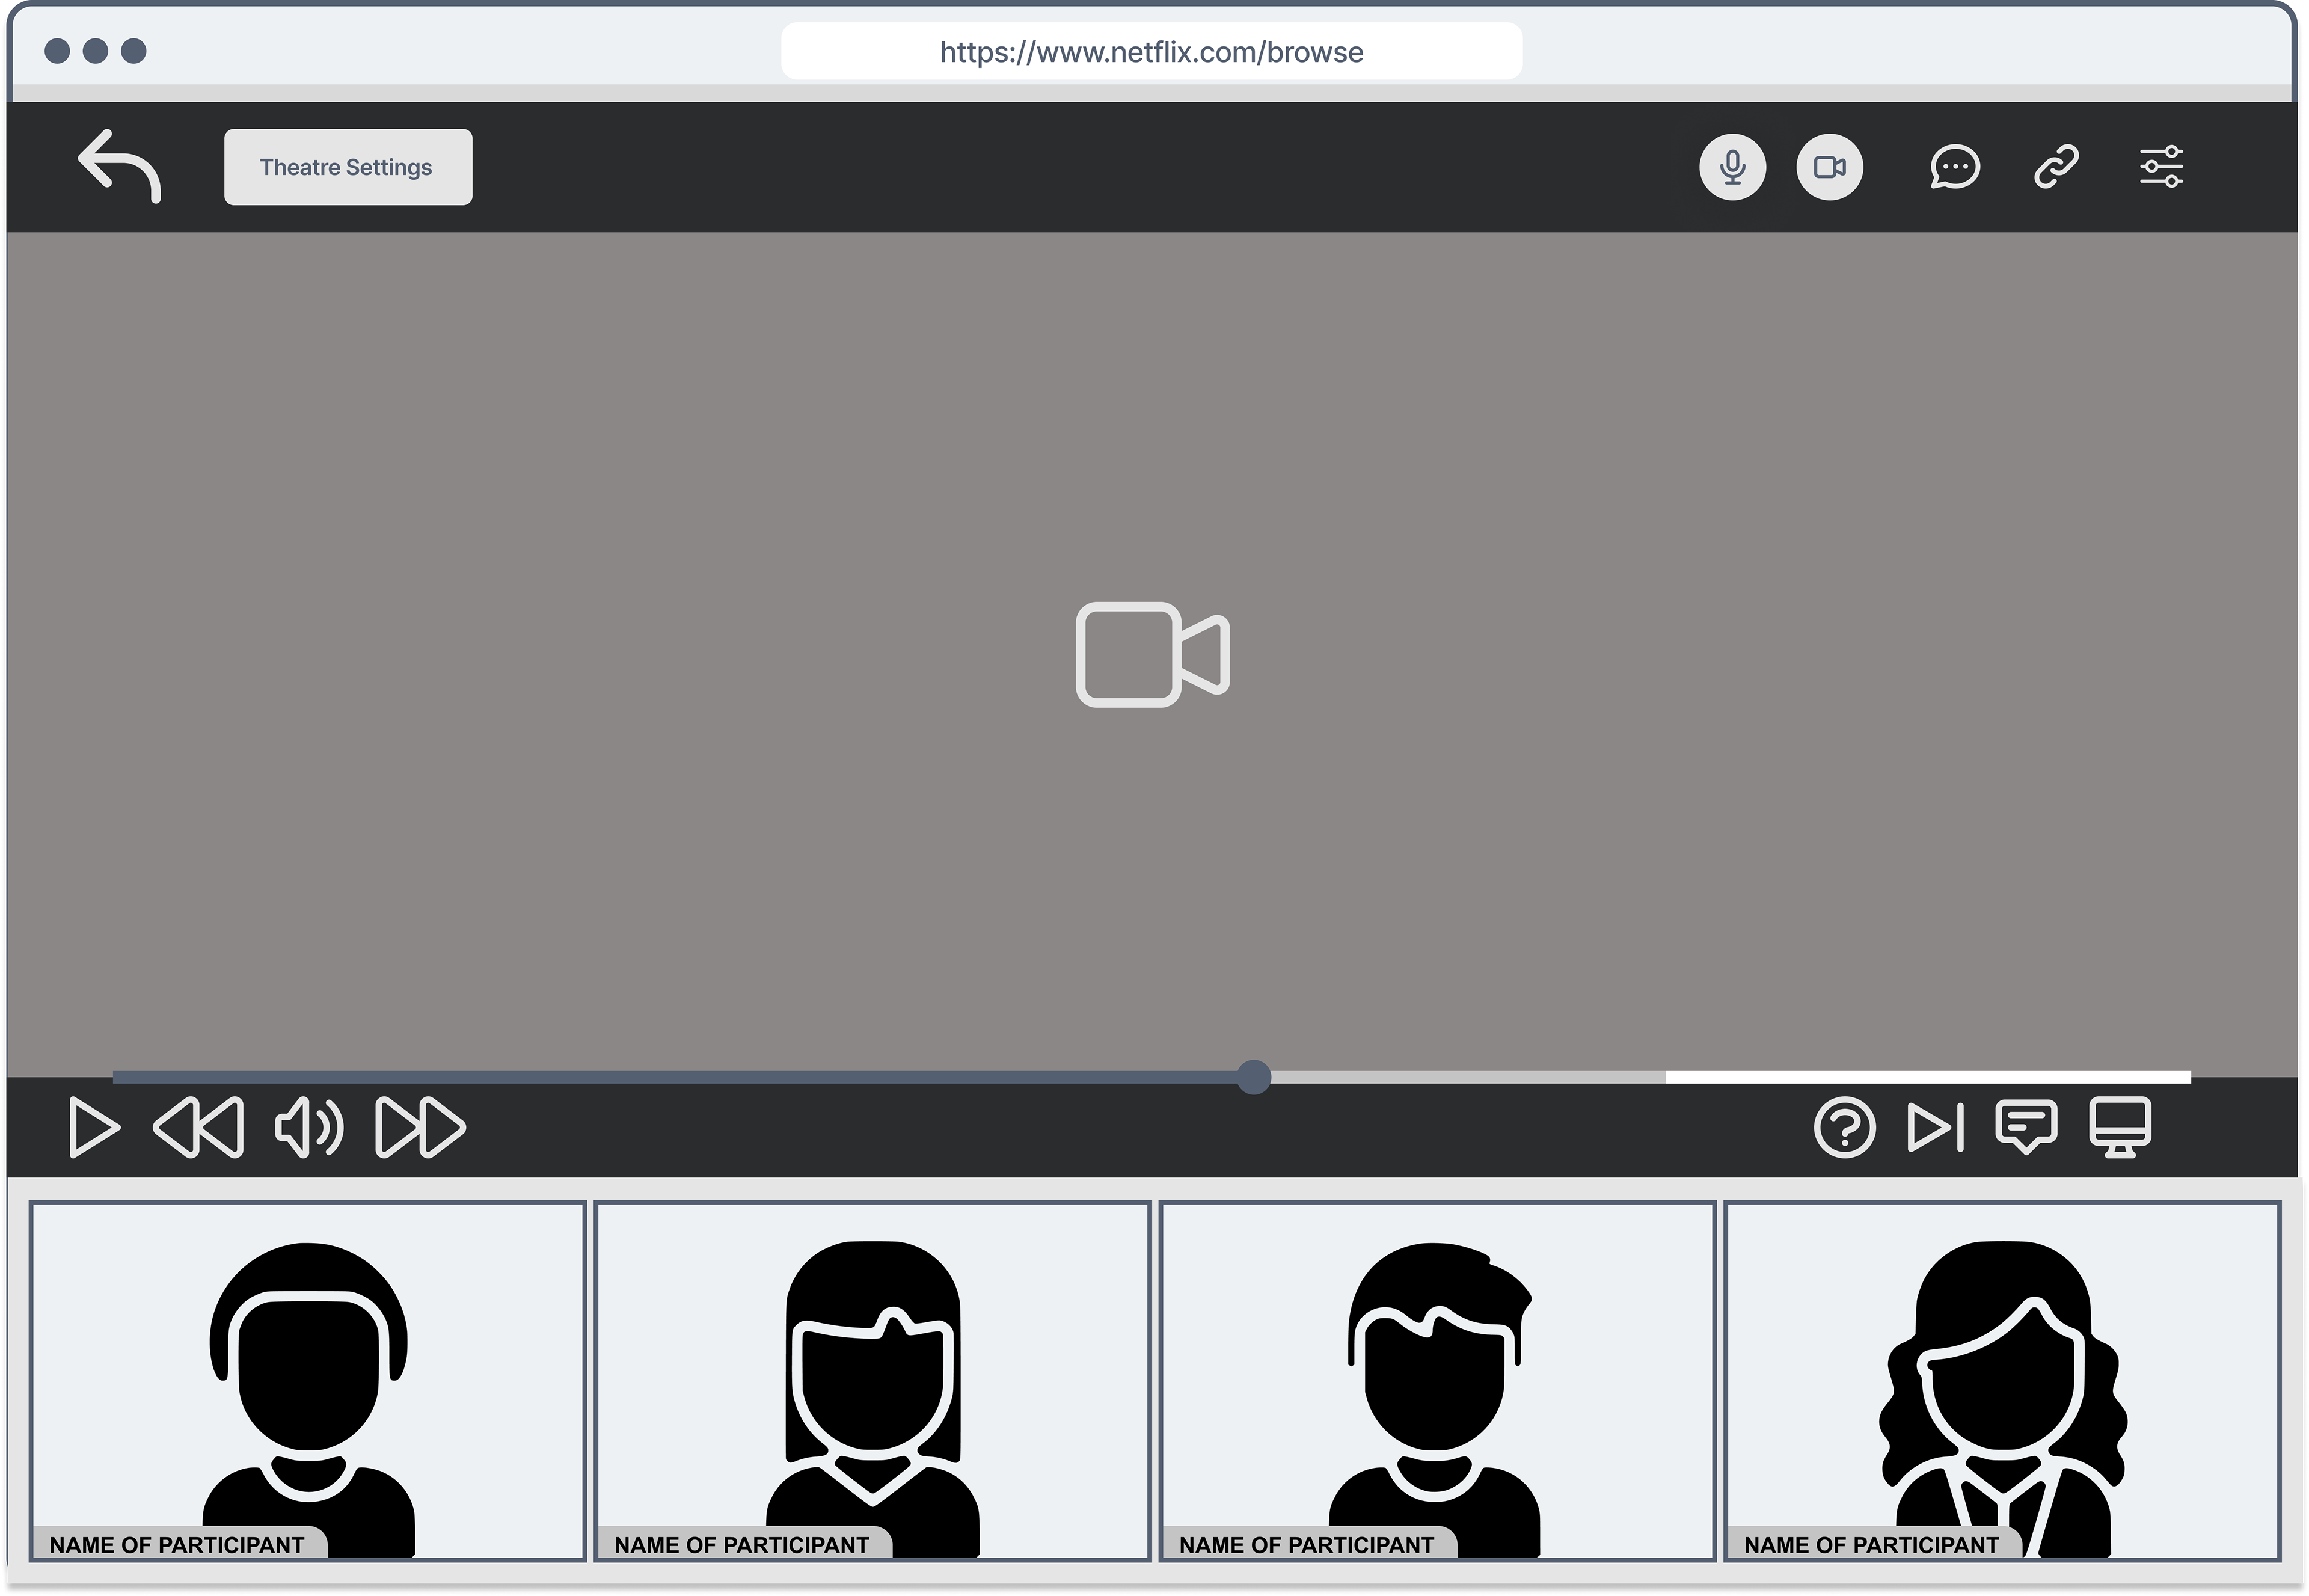
Task: Toggle the microphone button
Action: coord(1732,167)
